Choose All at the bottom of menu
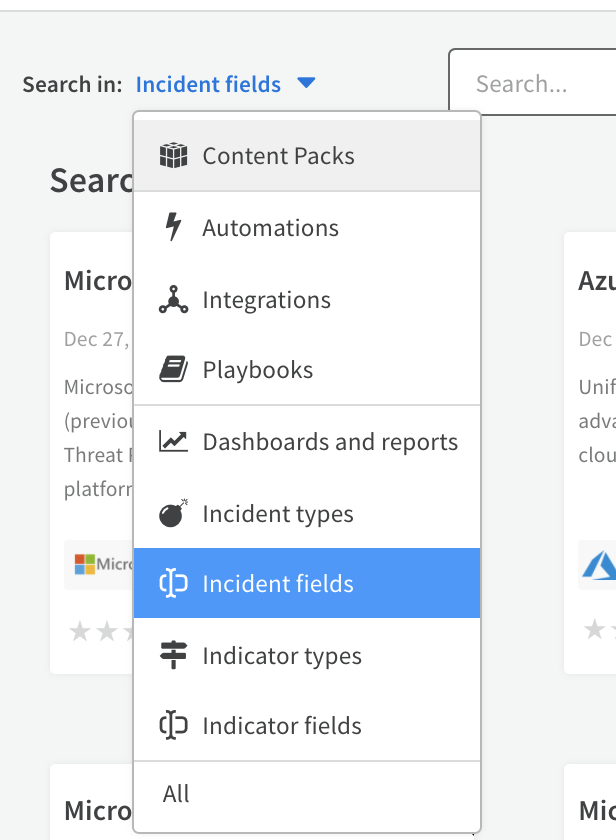616x840 pixels. (x=176, y=794)
